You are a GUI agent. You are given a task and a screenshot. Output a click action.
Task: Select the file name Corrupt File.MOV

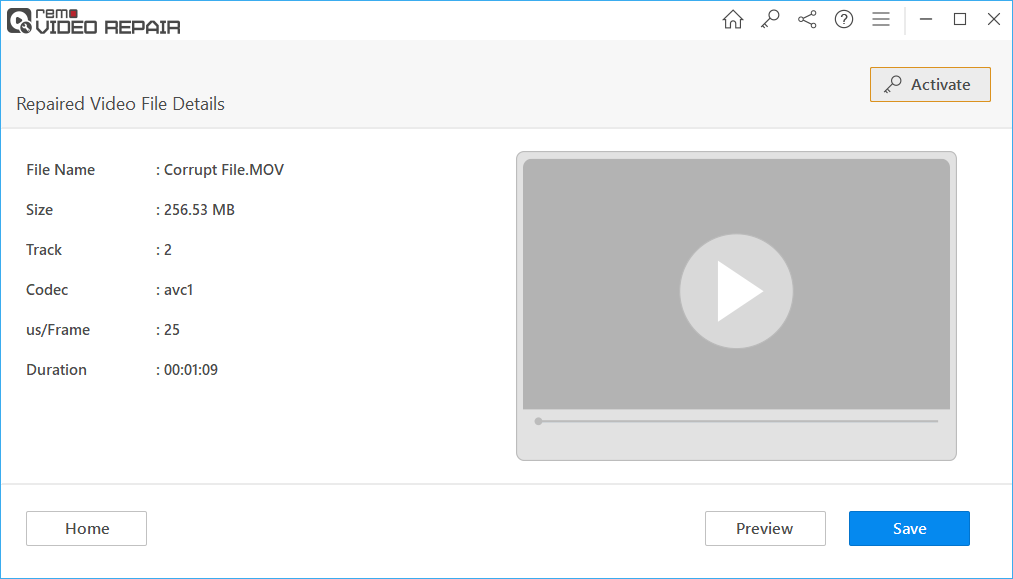[222, 169]
